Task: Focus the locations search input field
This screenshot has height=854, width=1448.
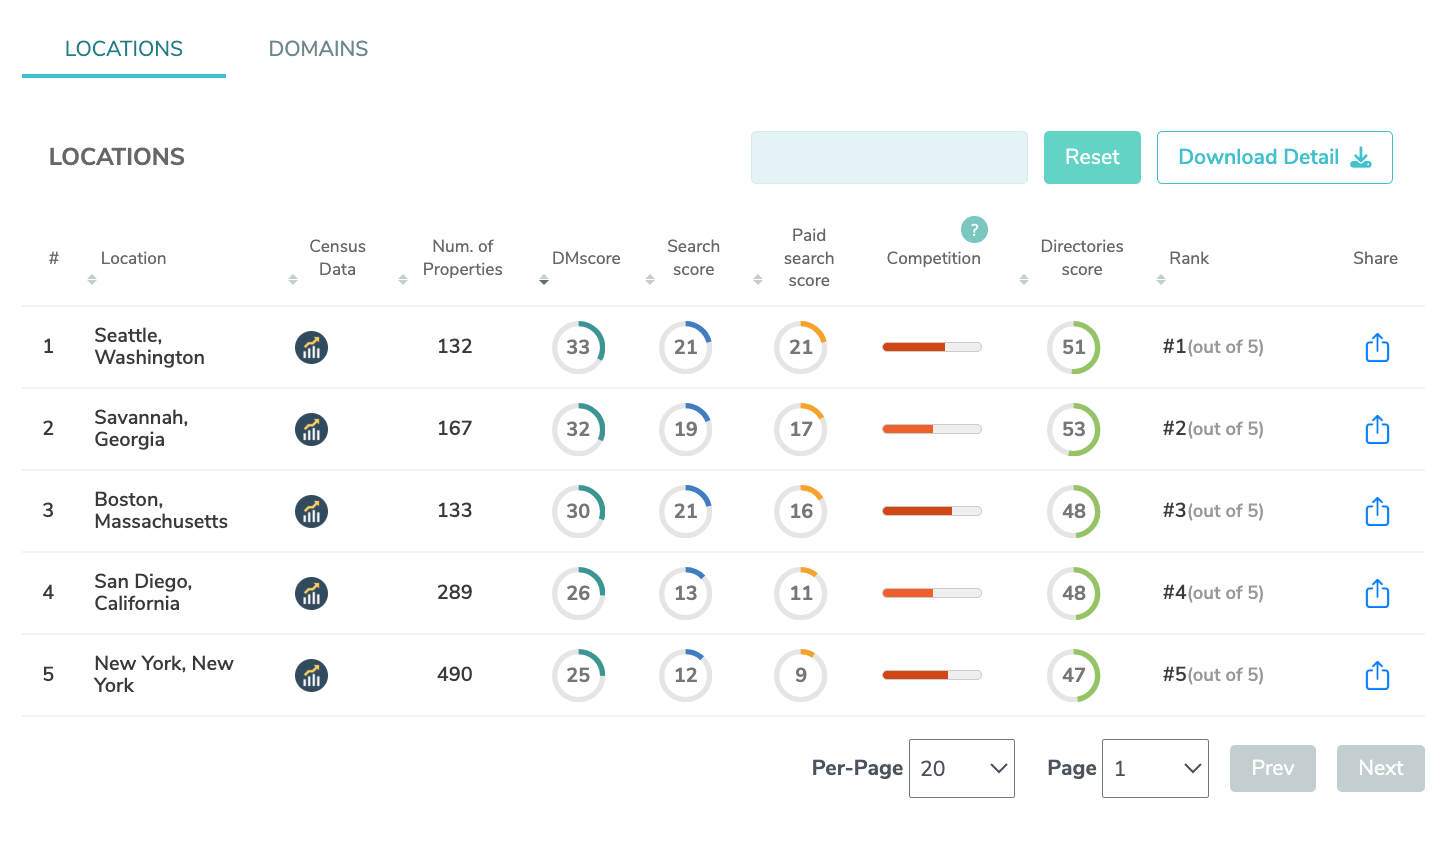Action: coord(889,157)
